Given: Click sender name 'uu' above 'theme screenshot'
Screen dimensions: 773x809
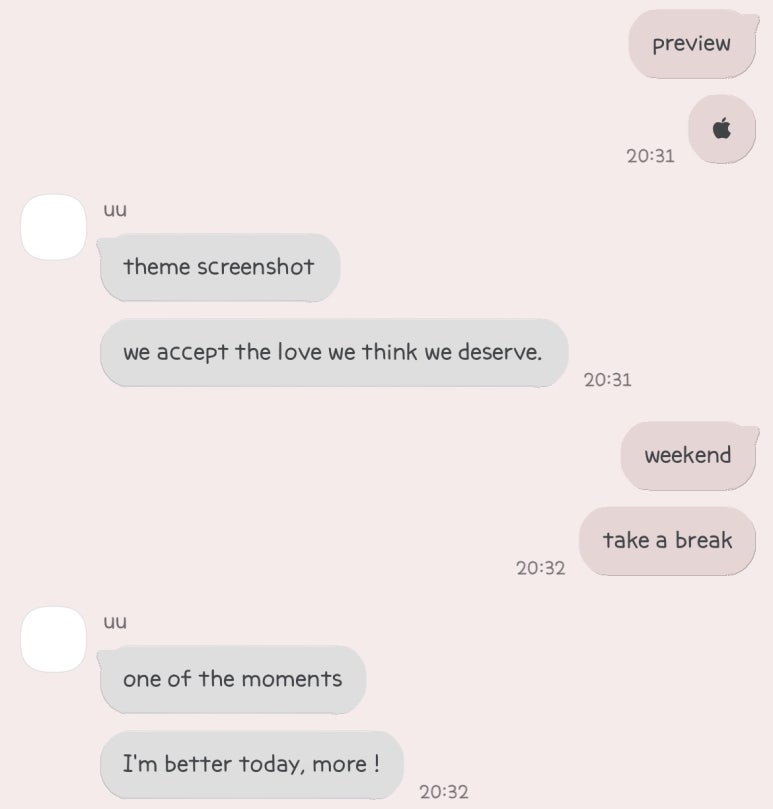Looking at the screenshot, I should [x=115, y=209].
